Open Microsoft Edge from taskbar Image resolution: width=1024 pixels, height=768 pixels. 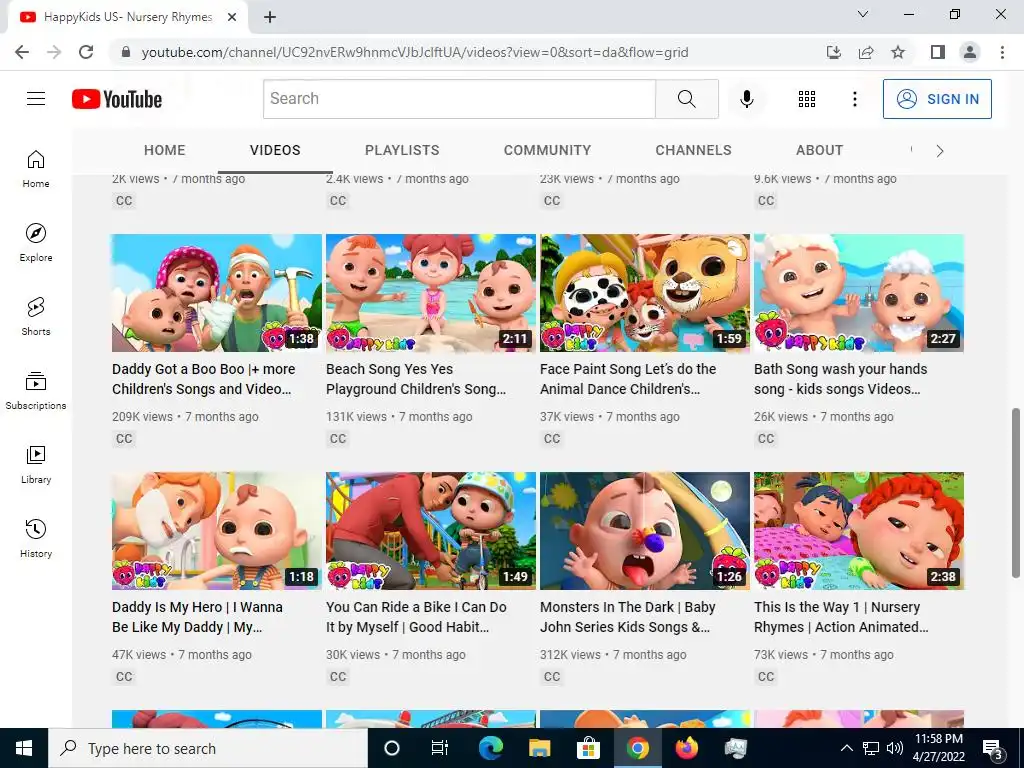(490, 748)
